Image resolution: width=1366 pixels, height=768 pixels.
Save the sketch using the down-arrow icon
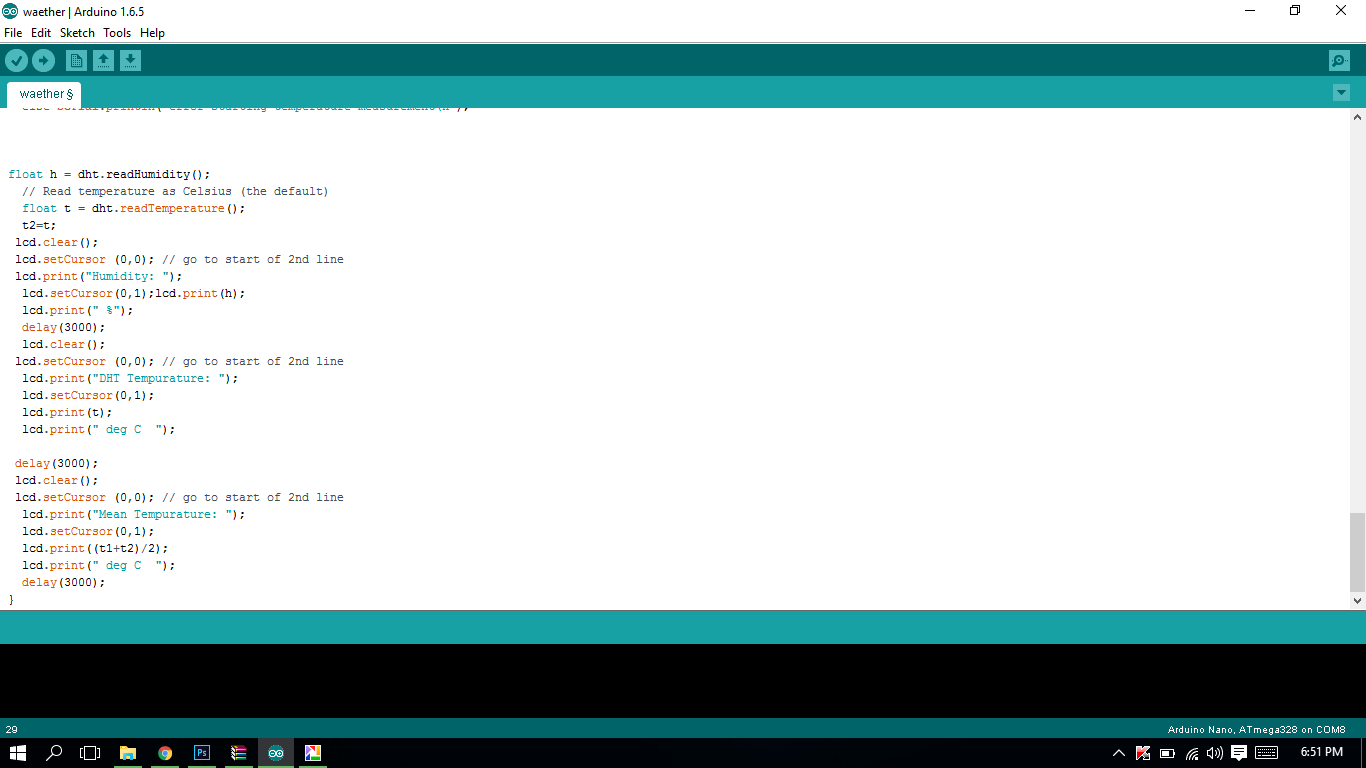click(130, 61)
